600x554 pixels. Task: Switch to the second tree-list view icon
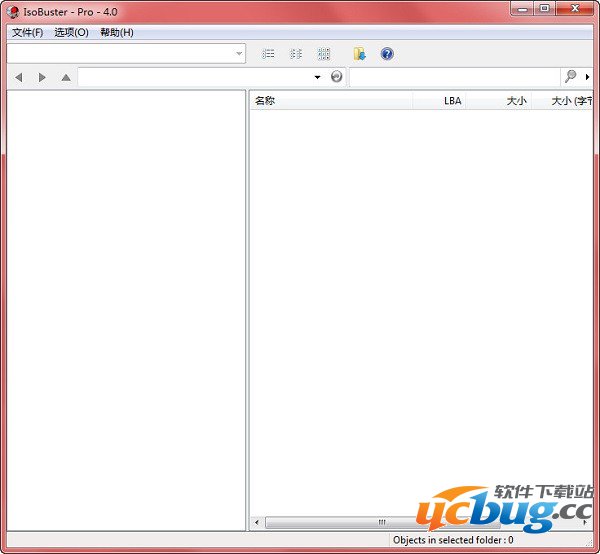[296, 54]
